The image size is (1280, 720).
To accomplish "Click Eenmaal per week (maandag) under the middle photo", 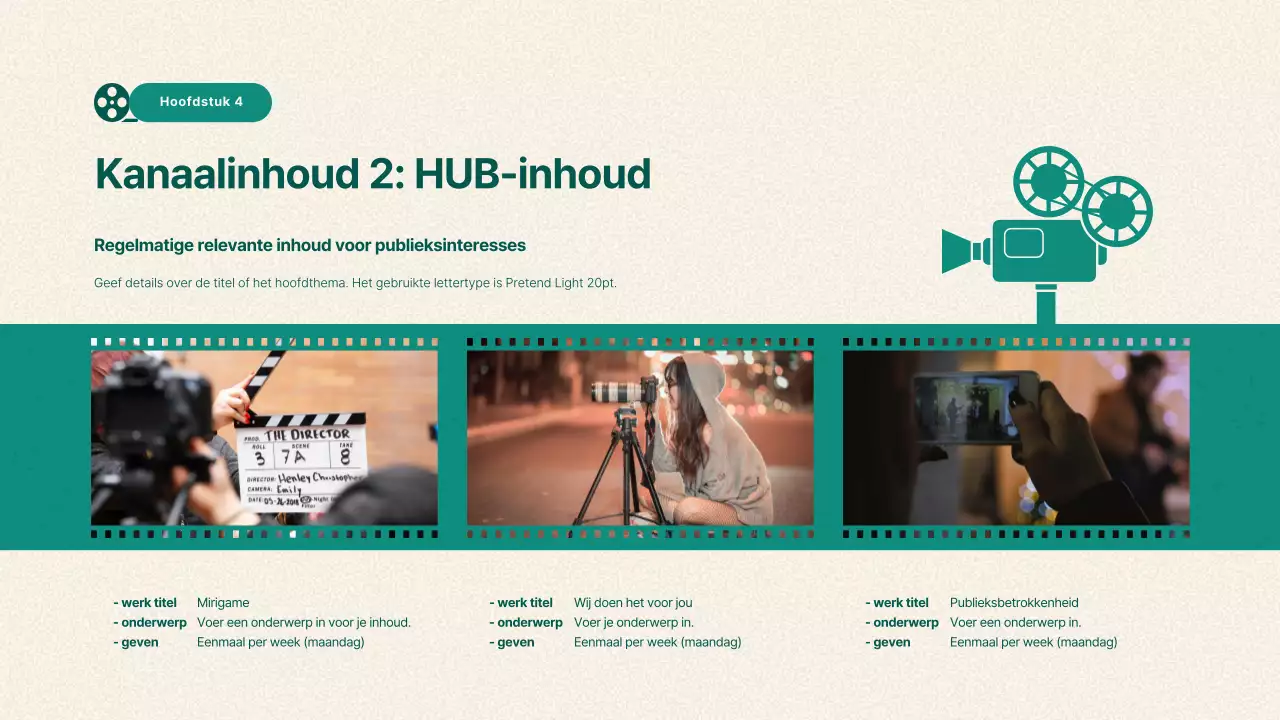I will coord(657,642).
